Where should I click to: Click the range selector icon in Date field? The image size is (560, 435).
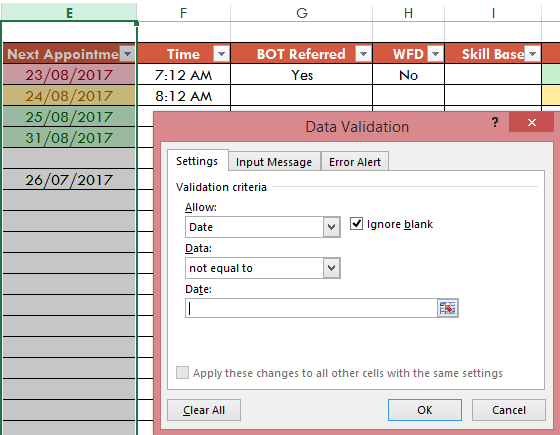[448, 308]
